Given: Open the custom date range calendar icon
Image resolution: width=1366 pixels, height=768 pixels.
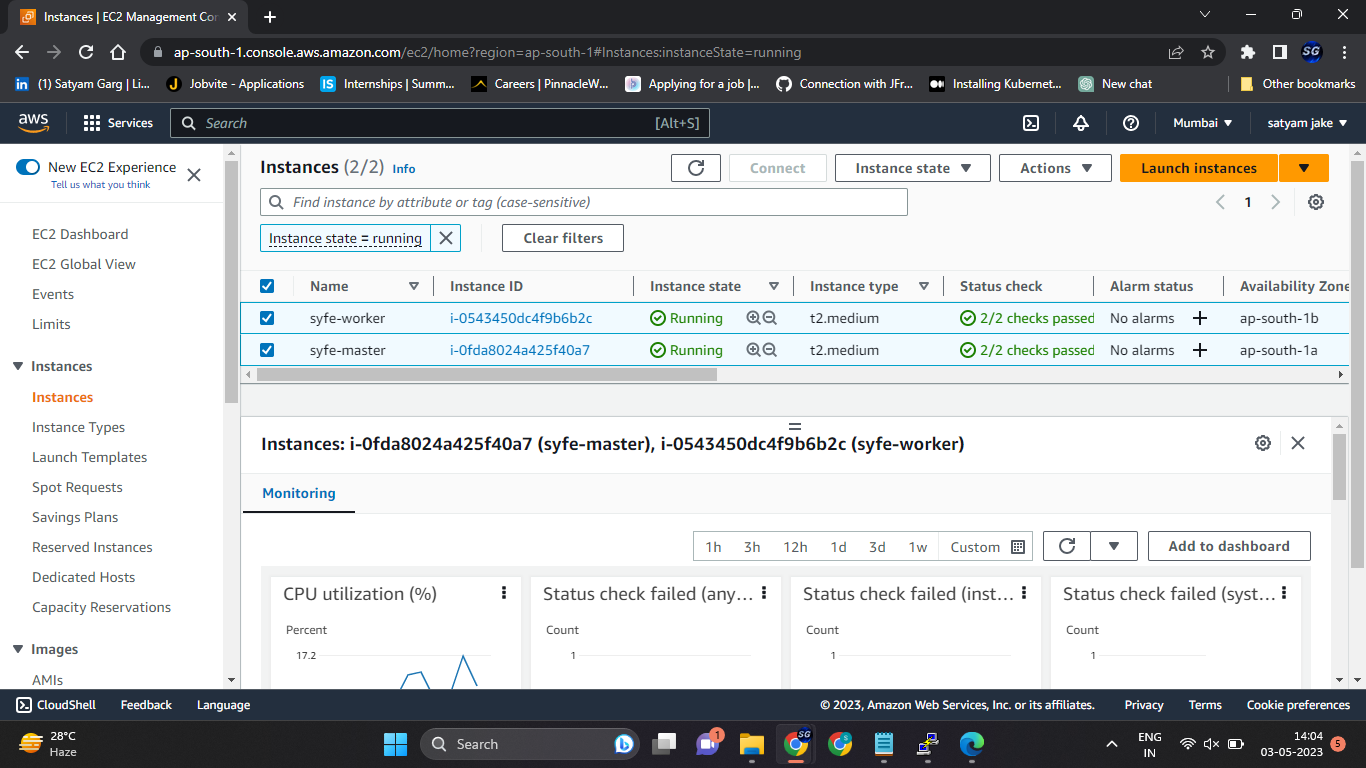Looking at the screenshot, I should click(1016, 546).
